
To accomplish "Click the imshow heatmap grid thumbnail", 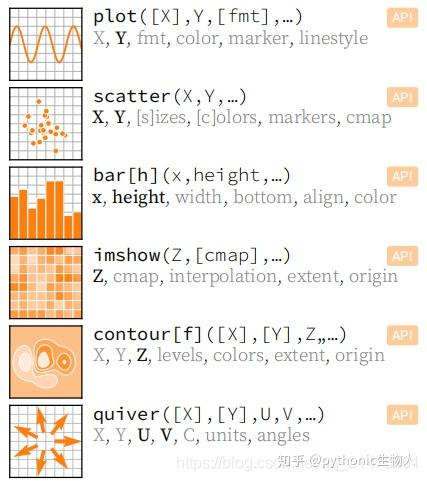I will pyautogui.click(x=46, y=283).
